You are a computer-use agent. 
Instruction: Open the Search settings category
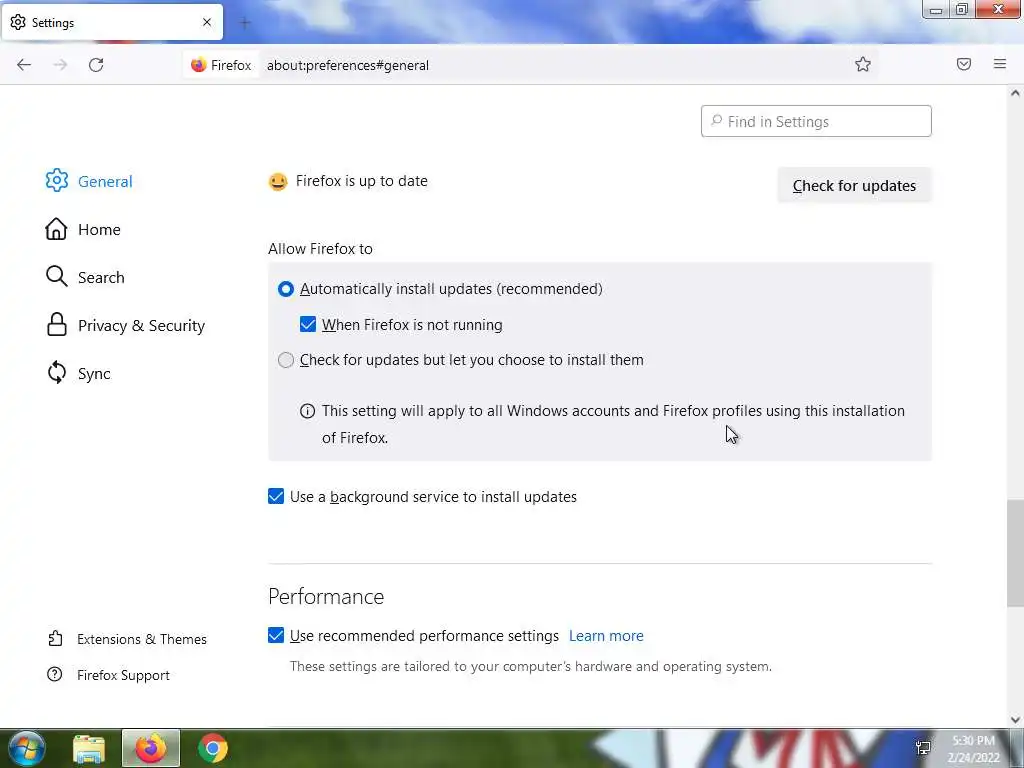click(x=85, y=277)
